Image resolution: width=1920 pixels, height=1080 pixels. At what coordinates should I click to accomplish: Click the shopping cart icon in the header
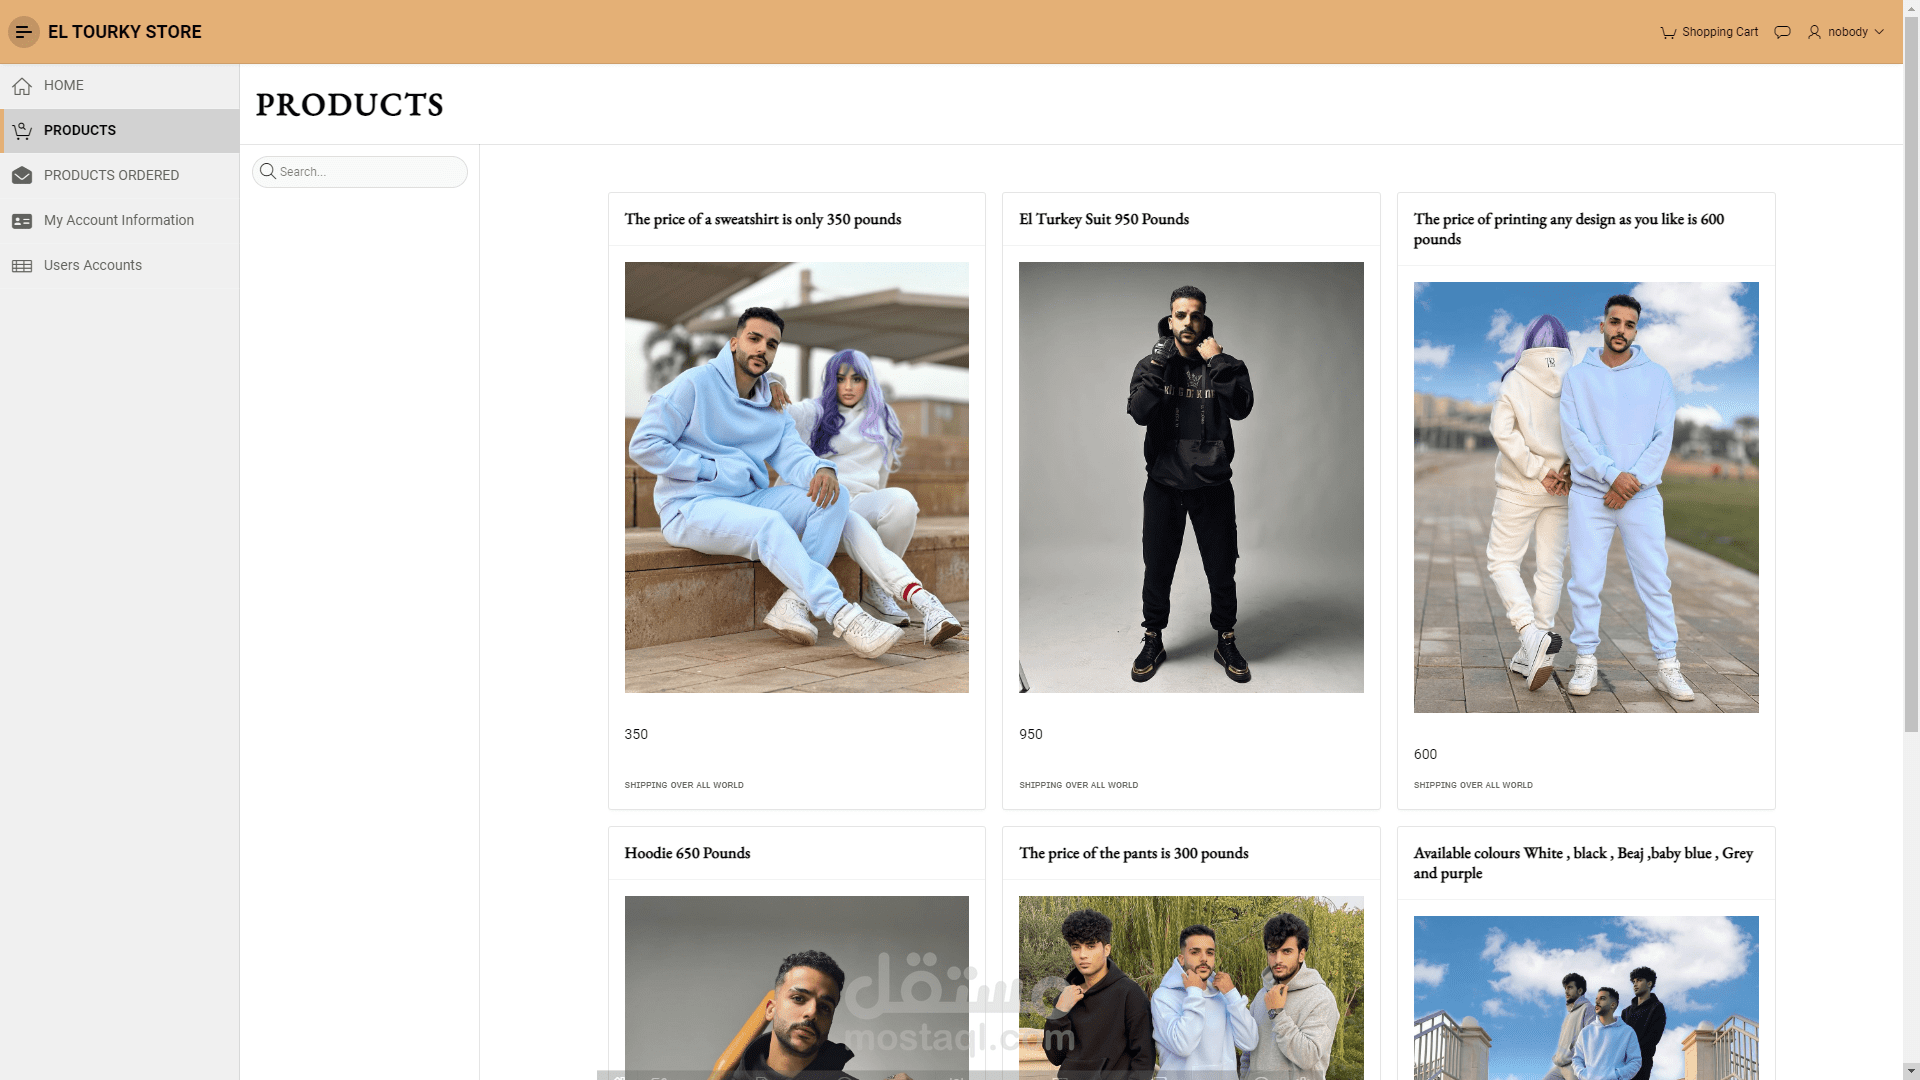coord(1667,32)
